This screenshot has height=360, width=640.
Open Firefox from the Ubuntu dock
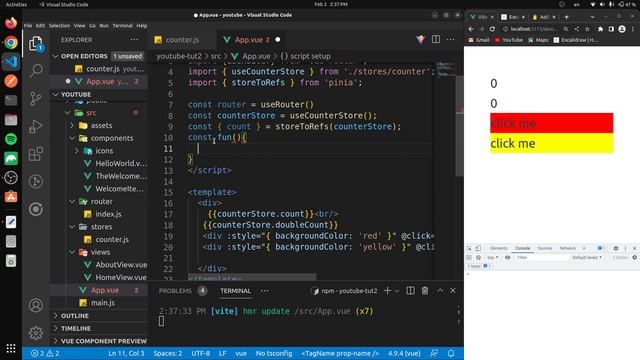tap(11, 23)
